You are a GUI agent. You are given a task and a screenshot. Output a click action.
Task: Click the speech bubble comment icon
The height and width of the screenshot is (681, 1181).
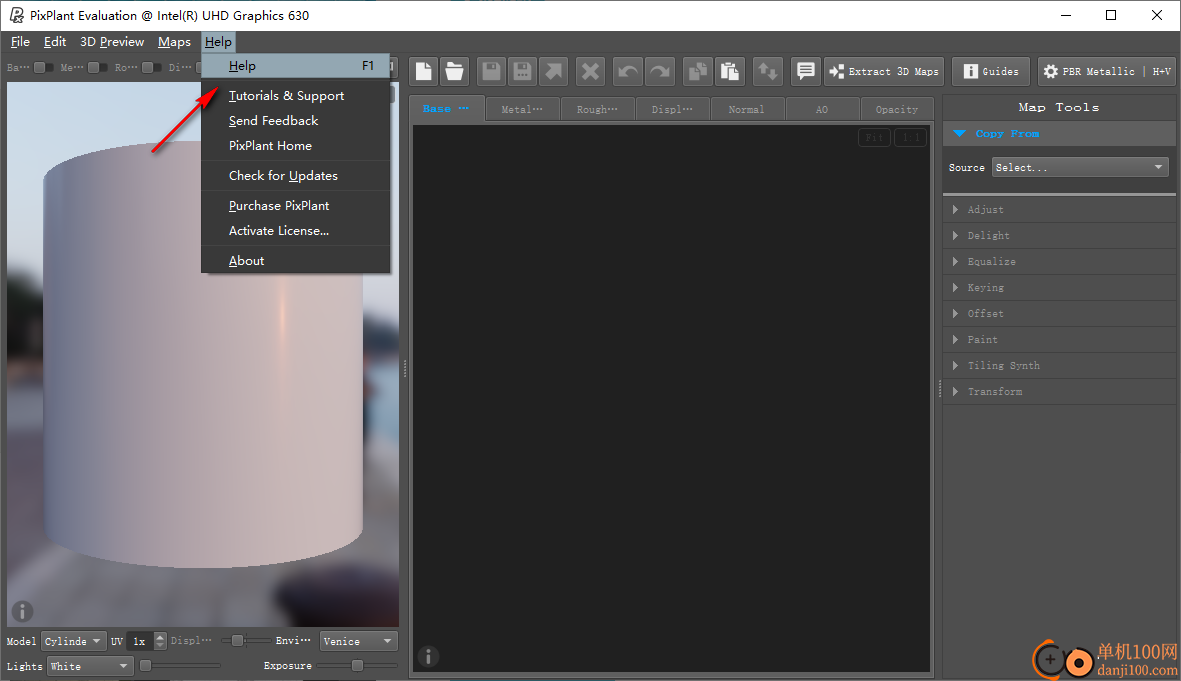[805, 72]
